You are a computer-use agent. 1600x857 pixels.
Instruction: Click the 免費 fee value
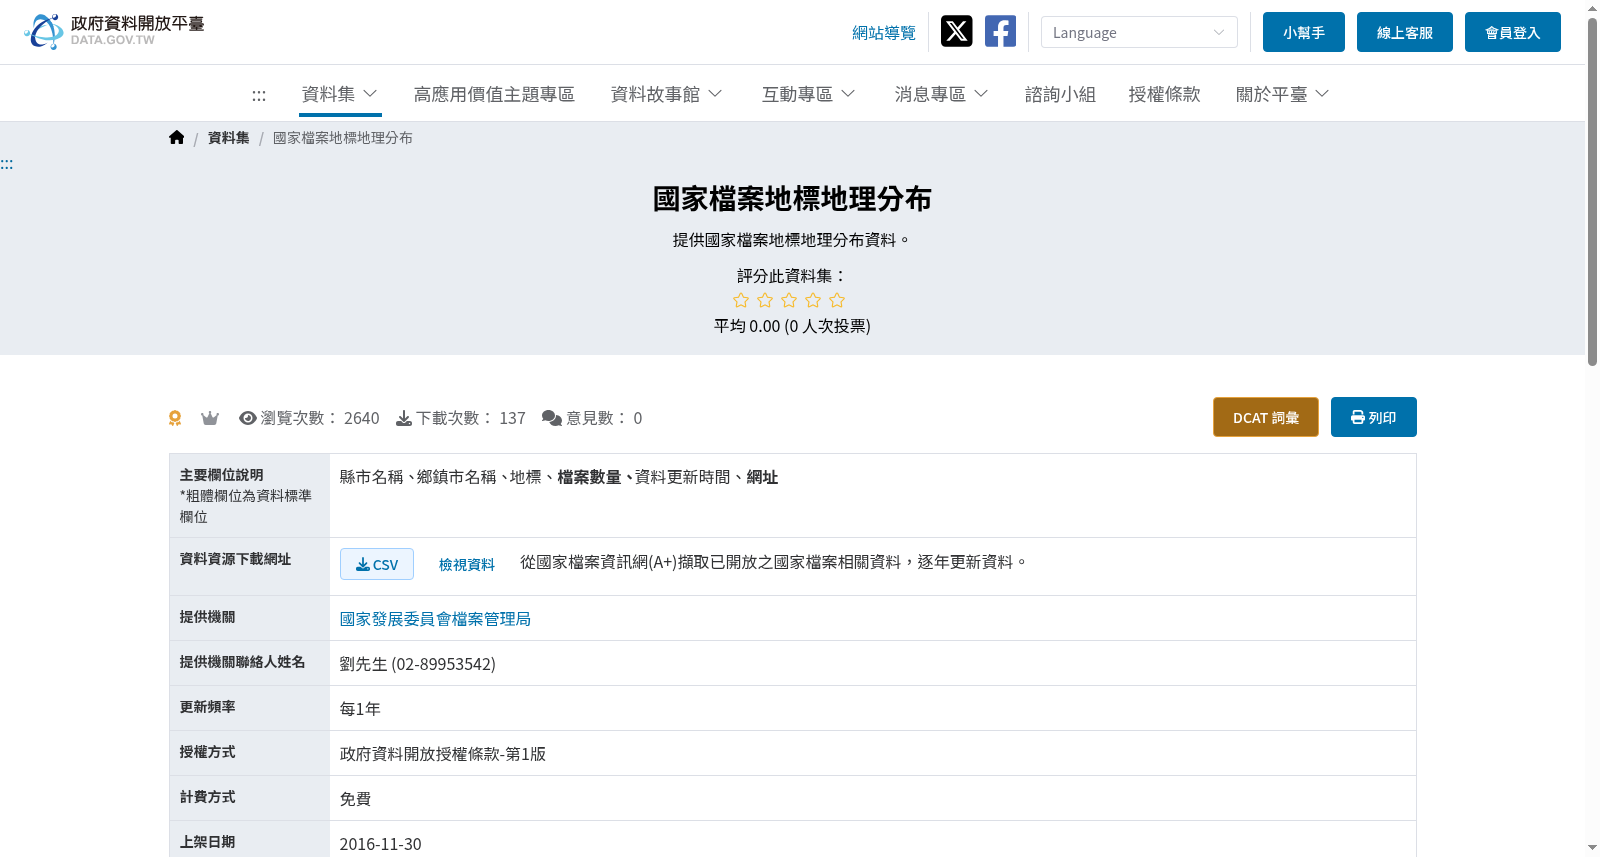click(356, 799)
